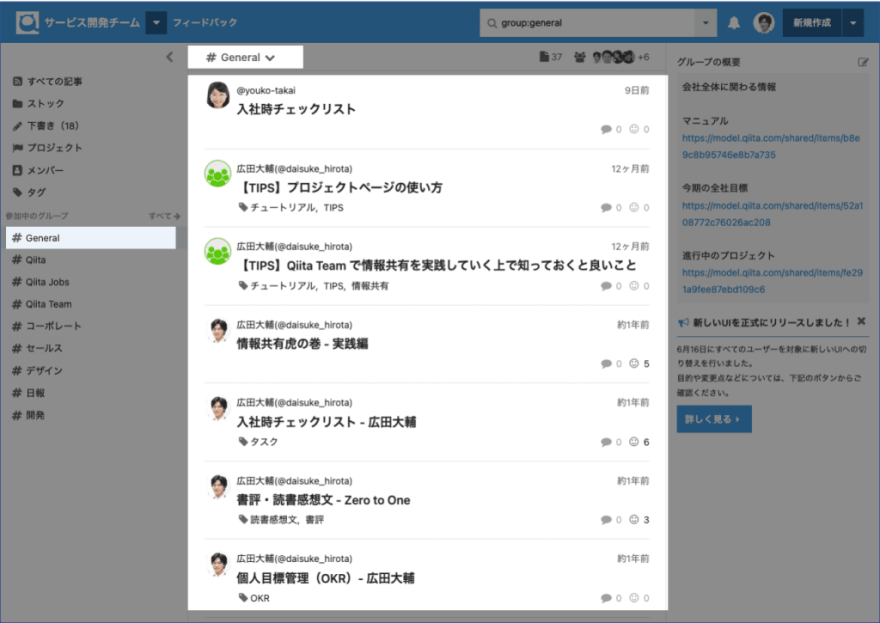Viewport: 880px width, 623px height.
Task: Click the +6 more members label
Action: 643,57
